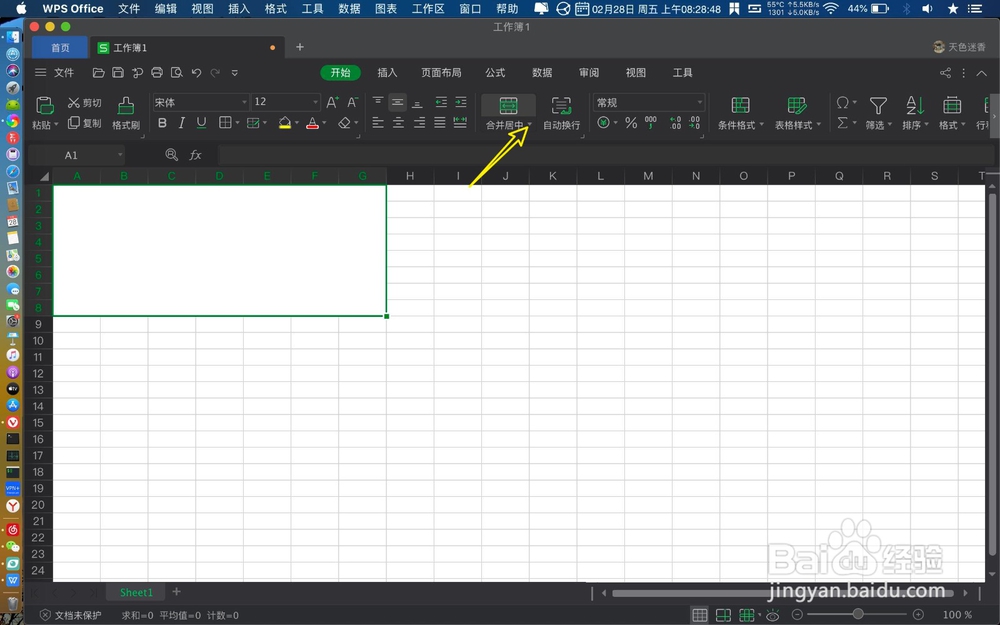The height and width of the screenshot is (625, 1000).
Task: Add a new sheet with plus button
Action: (x=177, y=592)
